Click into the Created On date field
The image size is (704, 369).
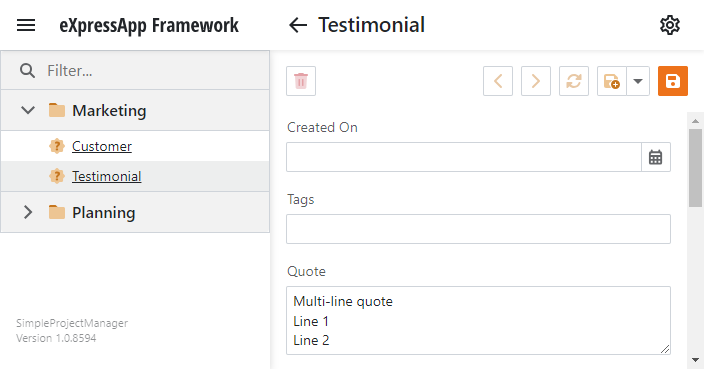[464, 157]
